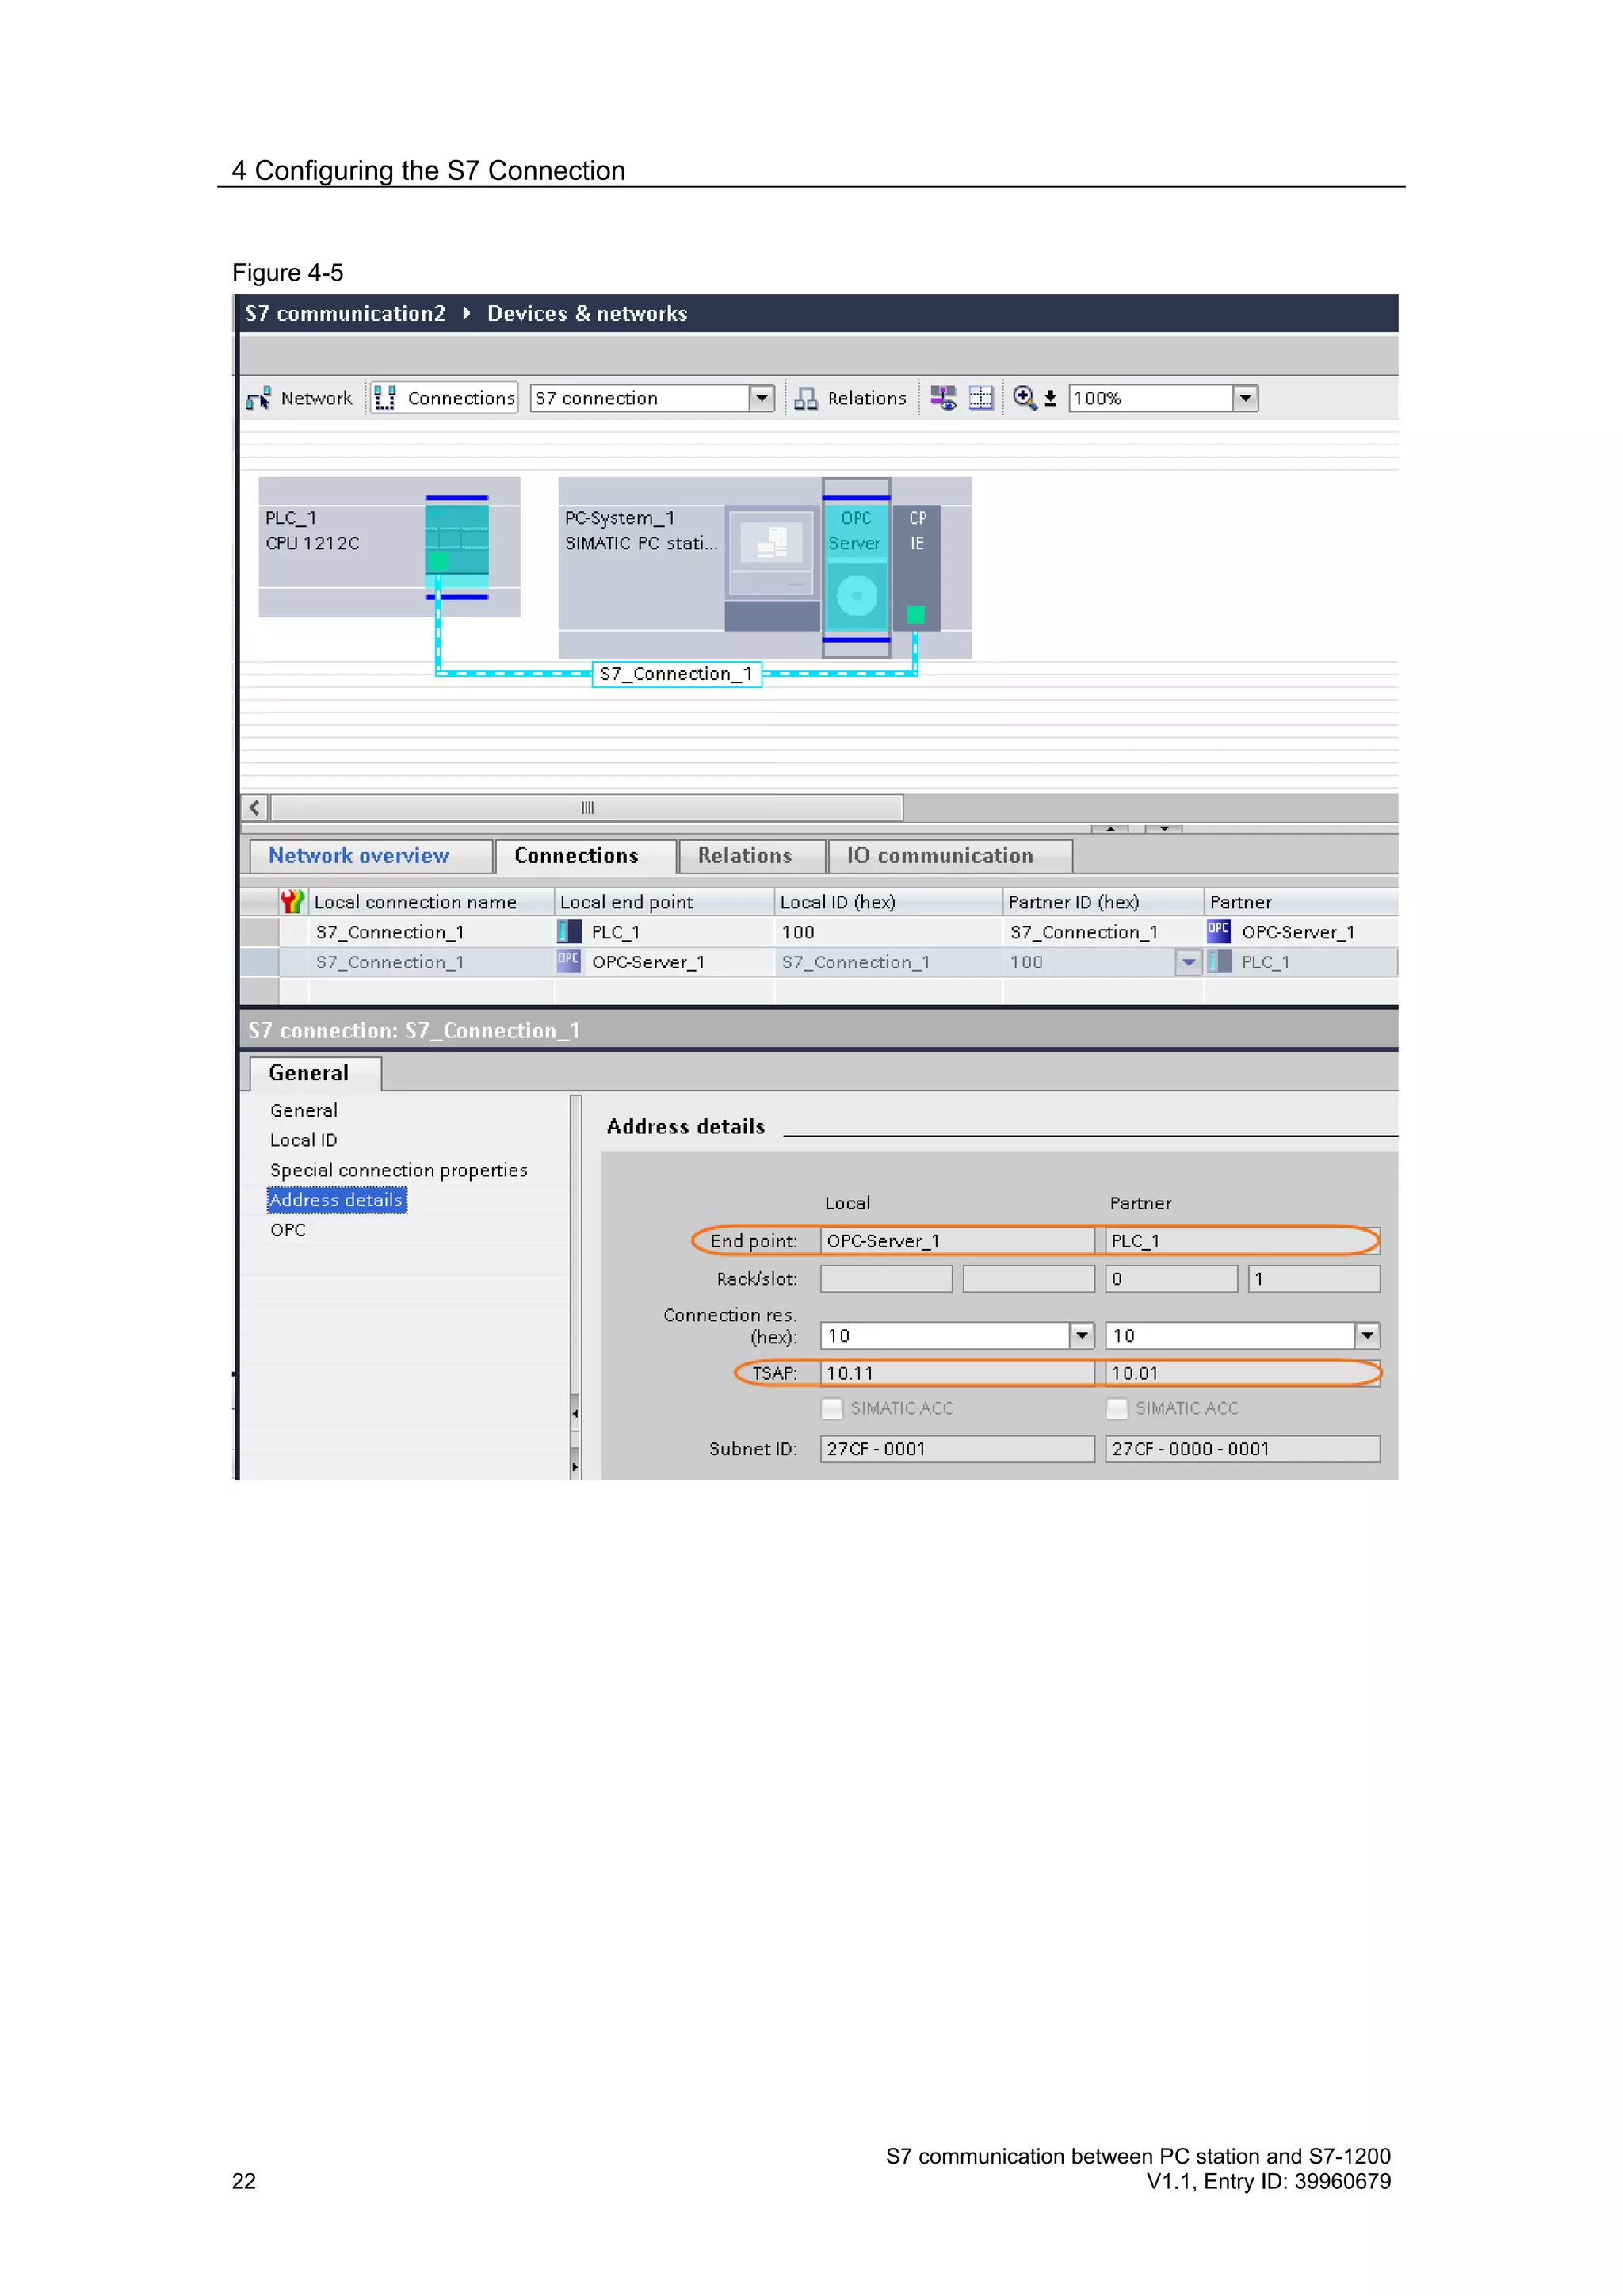Click the Local TSAP field 10.11
Screen dimensions: 1623x2296
point(957,1374)
